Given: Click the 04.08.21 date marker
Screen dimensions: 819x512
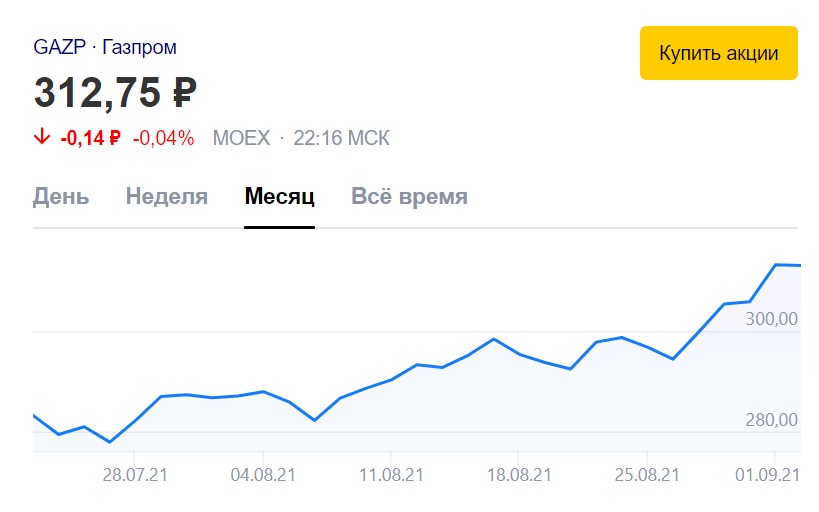Looking at the screenshot, I should 263,475.
